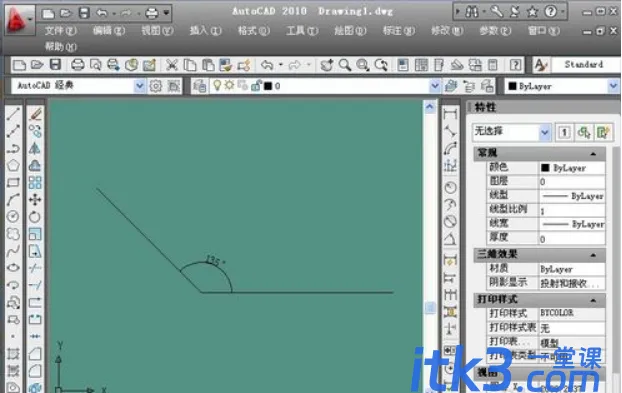The image size is (622, 393).
Task: Open the ByLayer color control dropdown
Action: click(613, 86)
